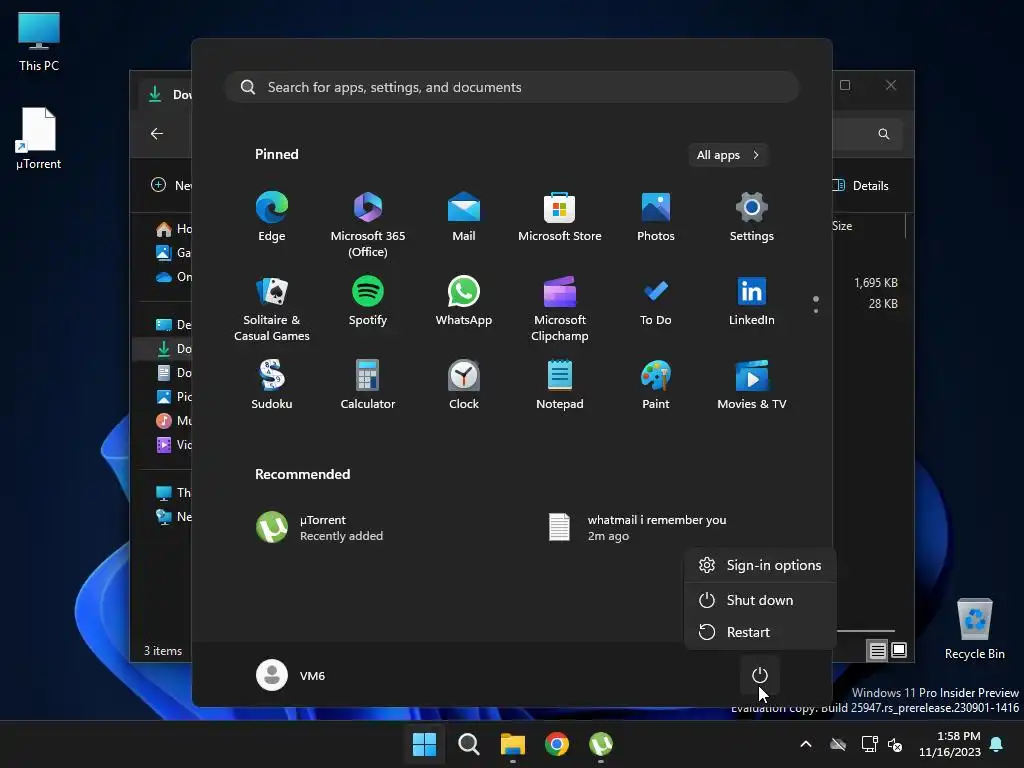Click the File Explorer search icon
1024x768 pixels.
click(884, 133)
